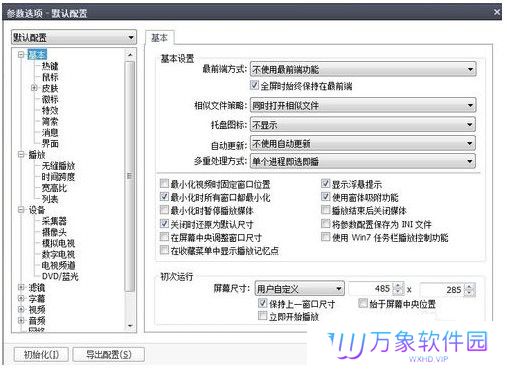Close the 参数选项 dialog

coord(496,12)
